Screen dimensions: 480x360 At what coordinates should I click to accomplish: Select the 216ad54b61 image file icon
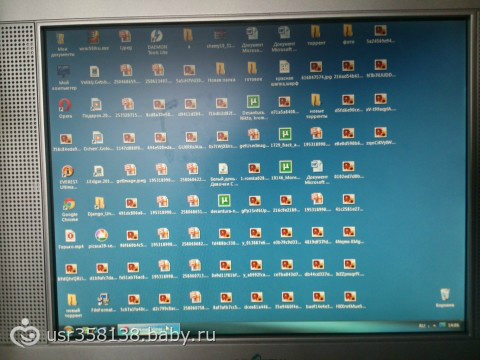coord(348,69)
